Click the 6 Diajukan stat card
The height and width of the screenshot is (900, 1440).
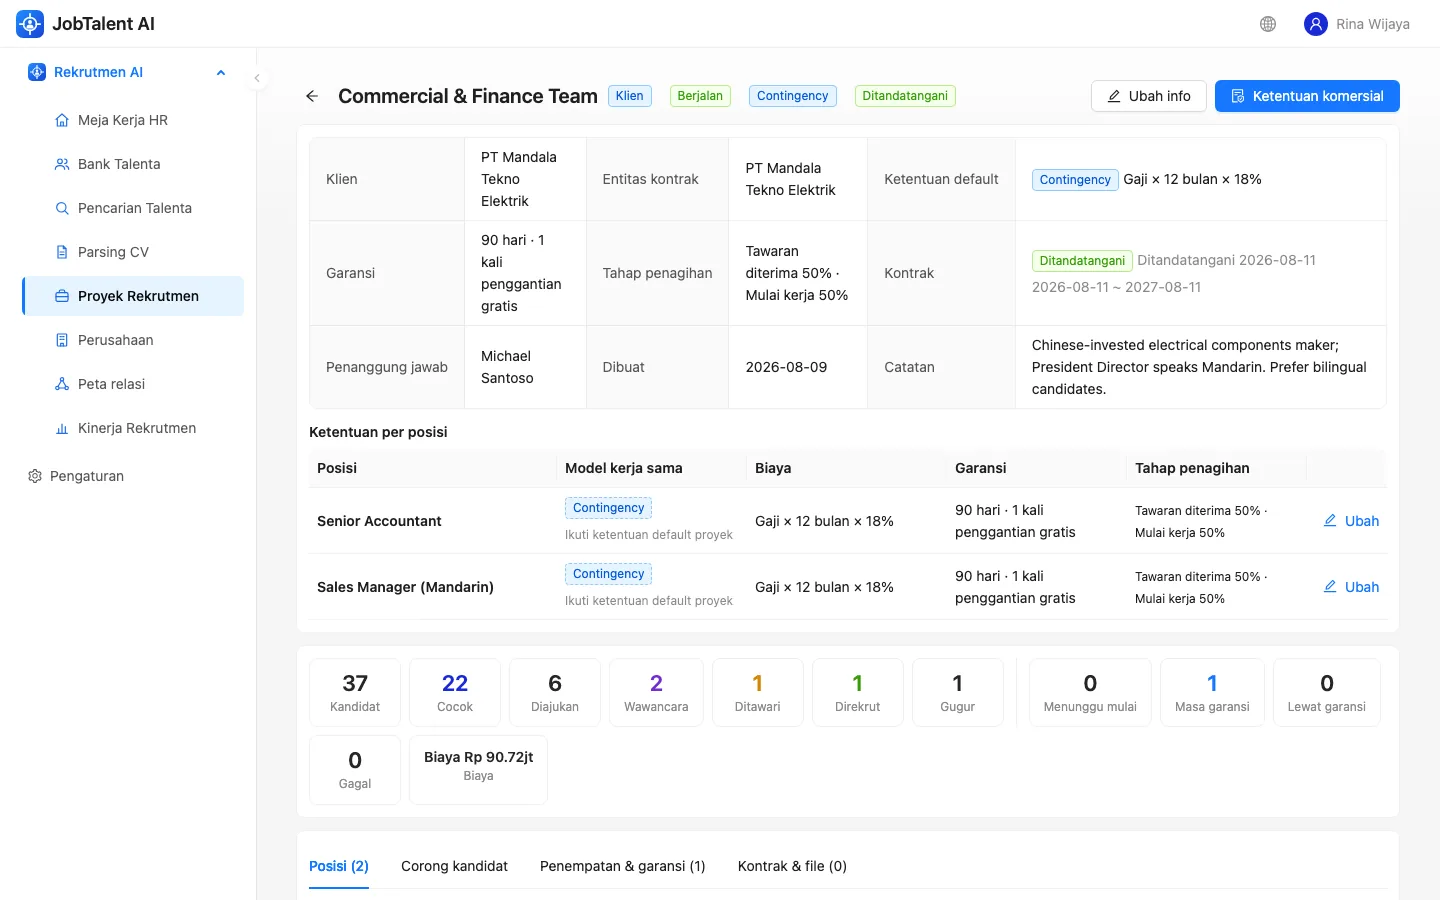(555, 692)
